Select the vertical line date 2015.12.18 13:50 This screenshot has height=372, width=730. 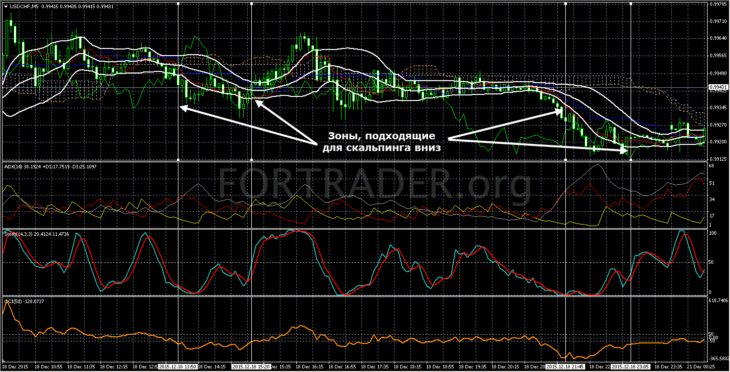[x=178, y=367]
